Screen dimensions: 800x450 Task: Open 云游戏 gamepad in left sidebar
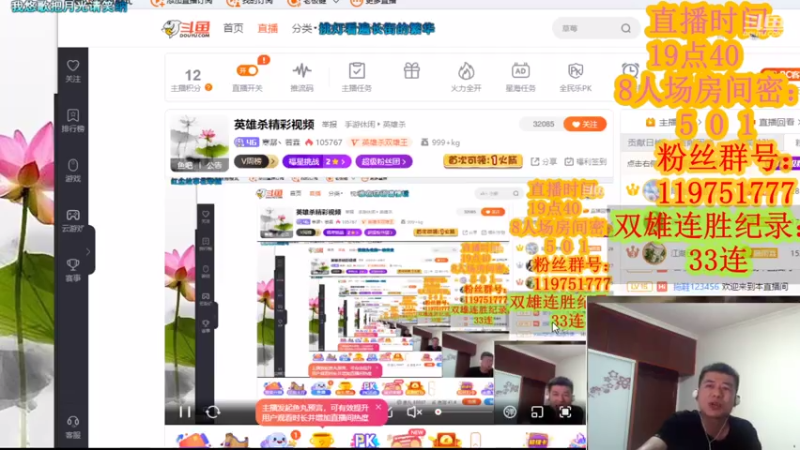[73, 220]
